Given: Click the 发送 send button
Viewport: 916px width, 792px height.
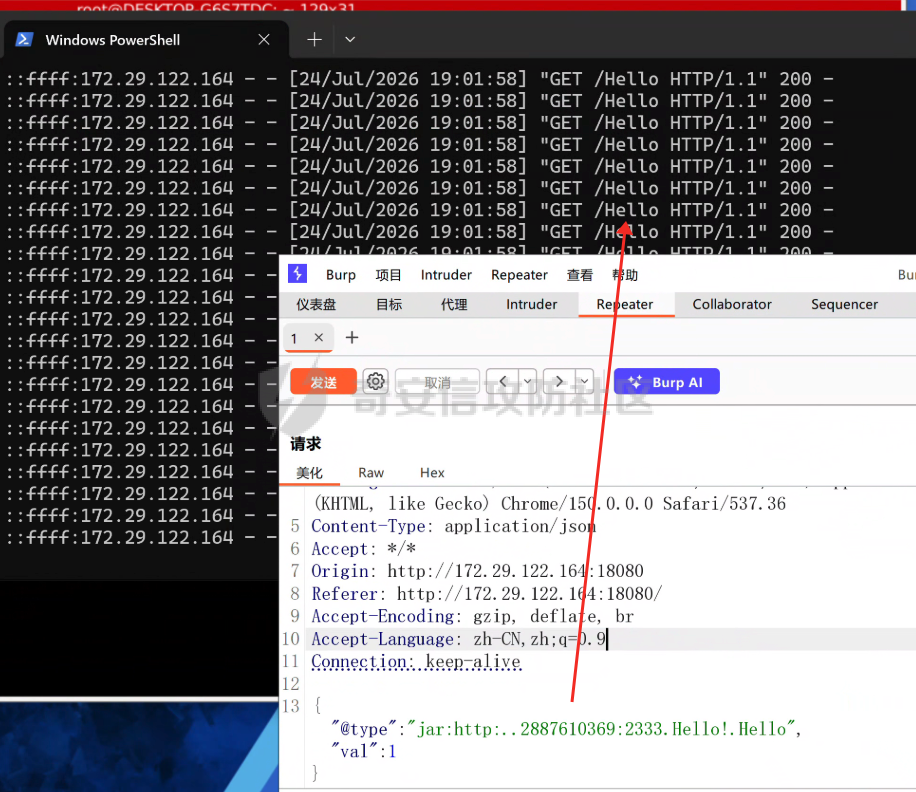Looking at the screenshot, I should click(x=323, y=382).
